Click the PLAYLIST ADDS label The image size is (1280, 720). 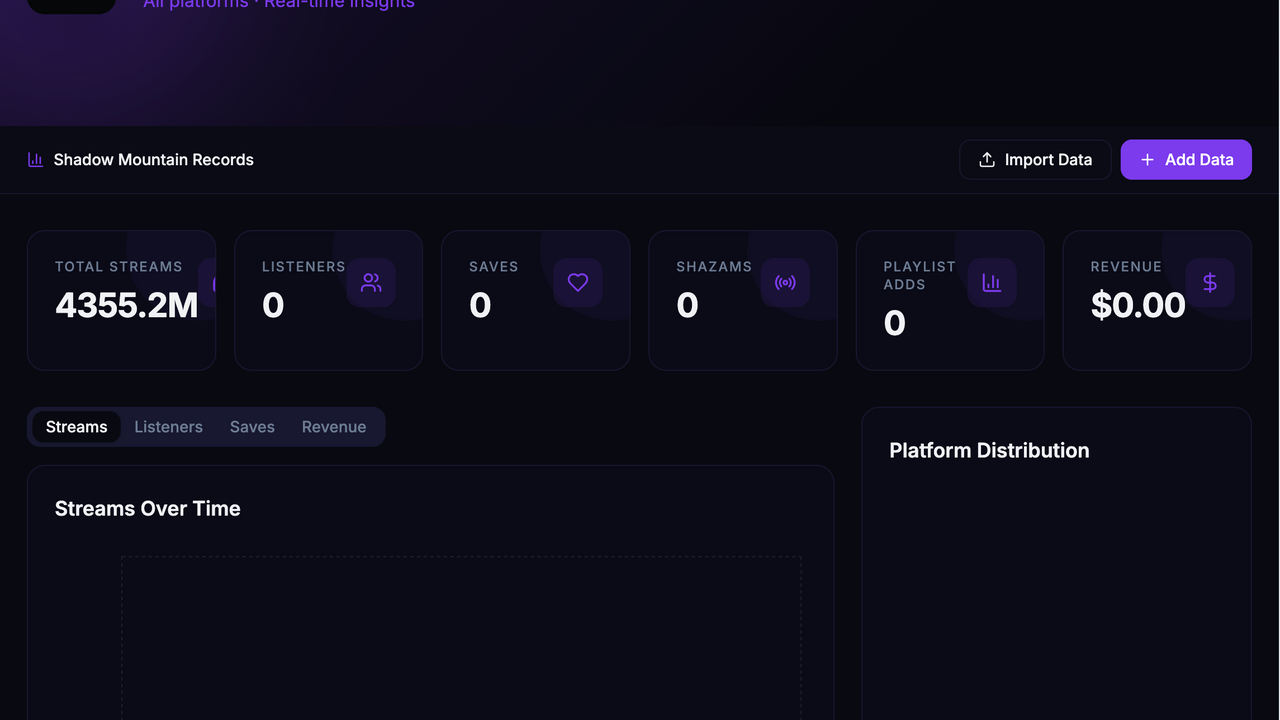920,275
